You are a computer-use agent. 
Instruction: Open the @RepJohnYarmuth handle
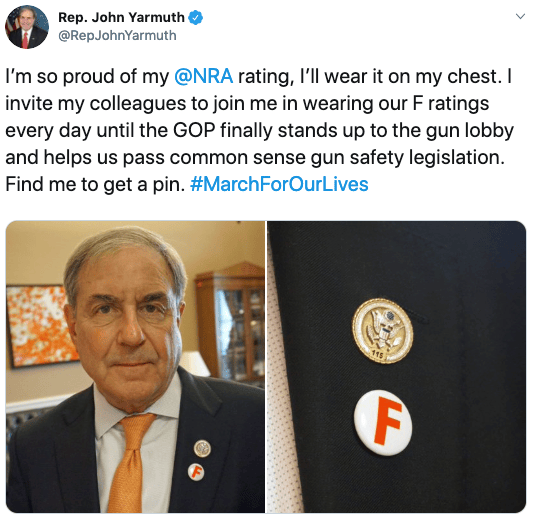click(117, 35)
